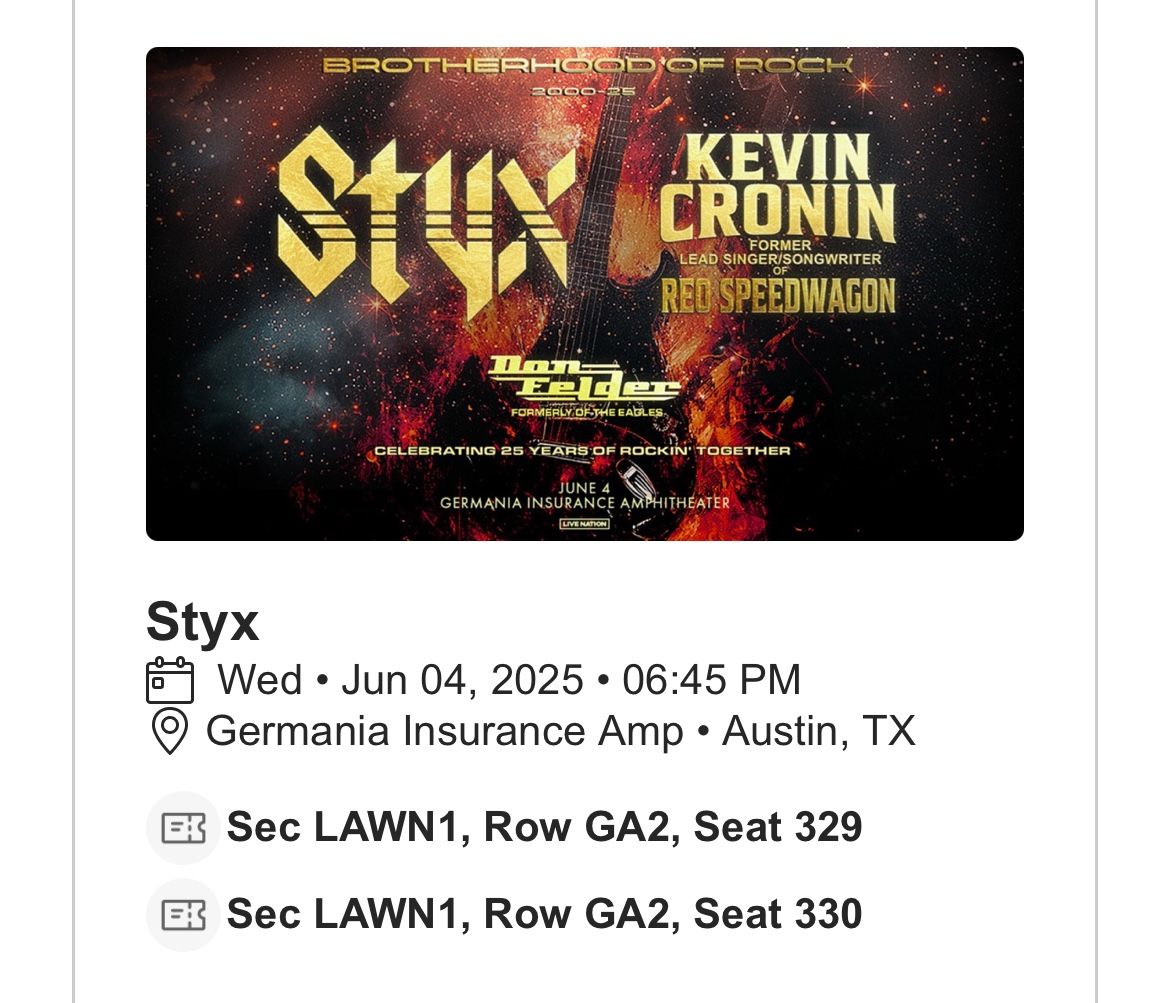
Task: Click the location pin icon
Action: click(169, 732)
